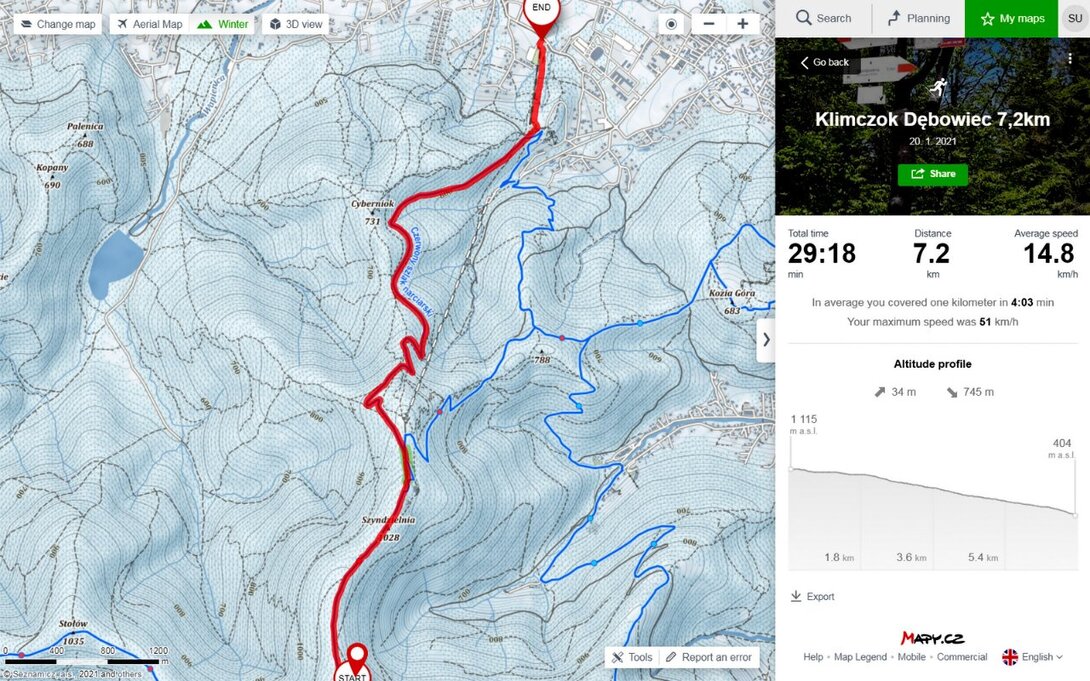The image size is (1090, 681).
Task: Switch to Aerial Map layer
Action: (x=149, y=24)
